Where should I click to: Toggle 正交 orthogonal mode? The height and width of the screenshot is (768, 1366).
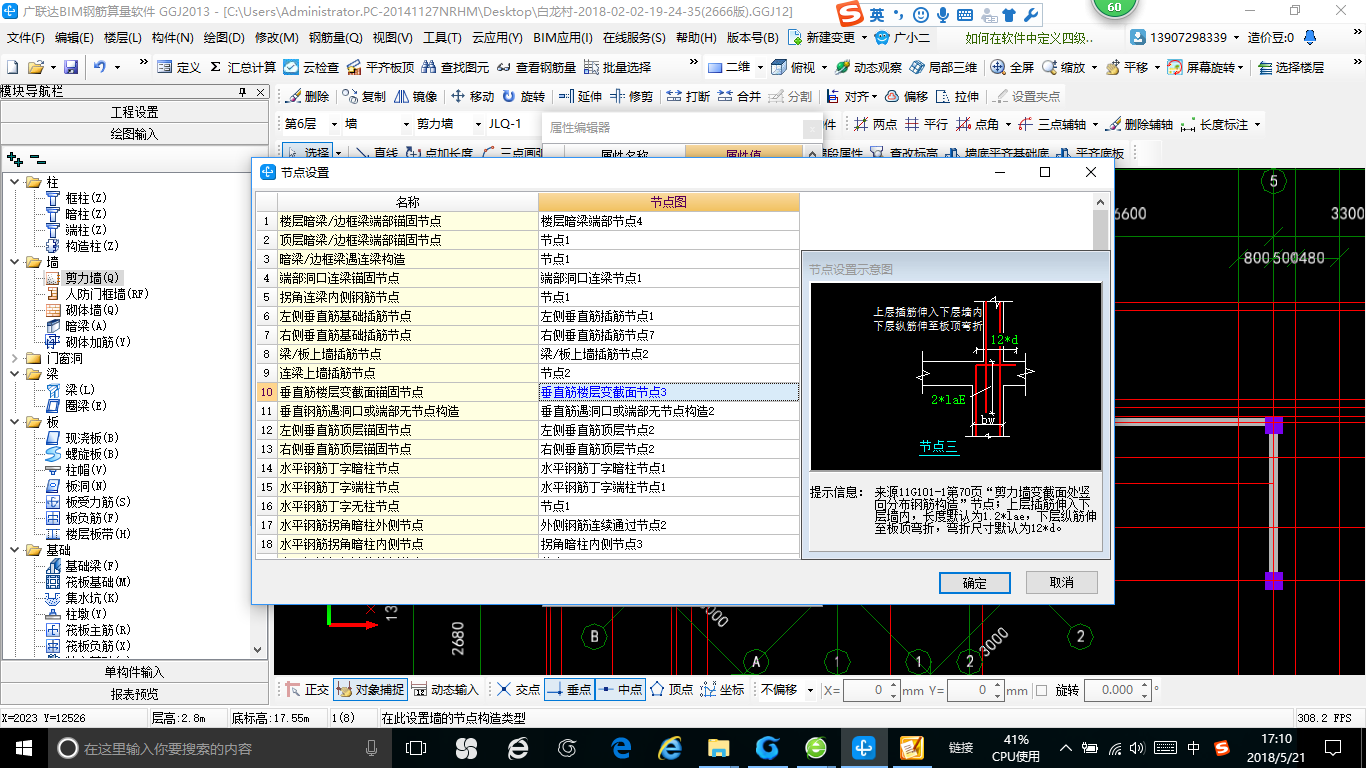coord(307,690)
